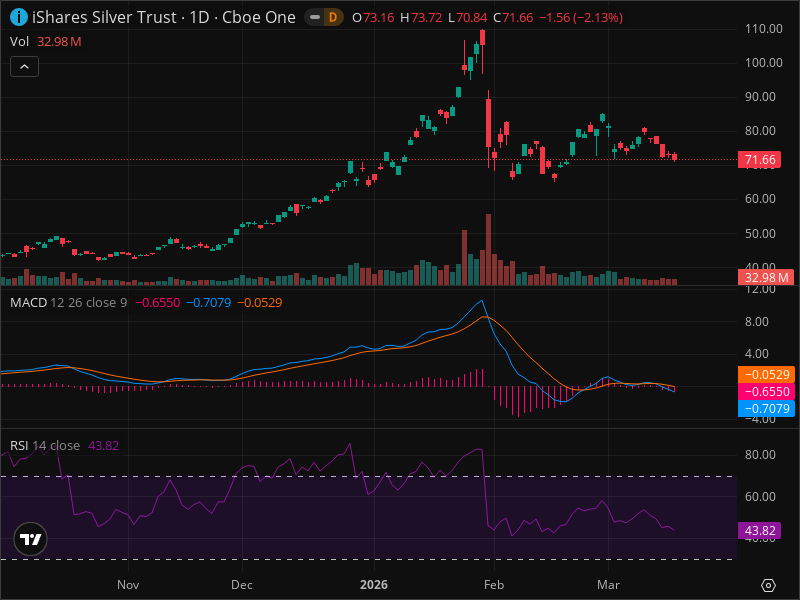Image resolution: width=800 pixels, height=600 pixels.
Task: Click the 80.00 RSI scale label
Action: [760, 455]
